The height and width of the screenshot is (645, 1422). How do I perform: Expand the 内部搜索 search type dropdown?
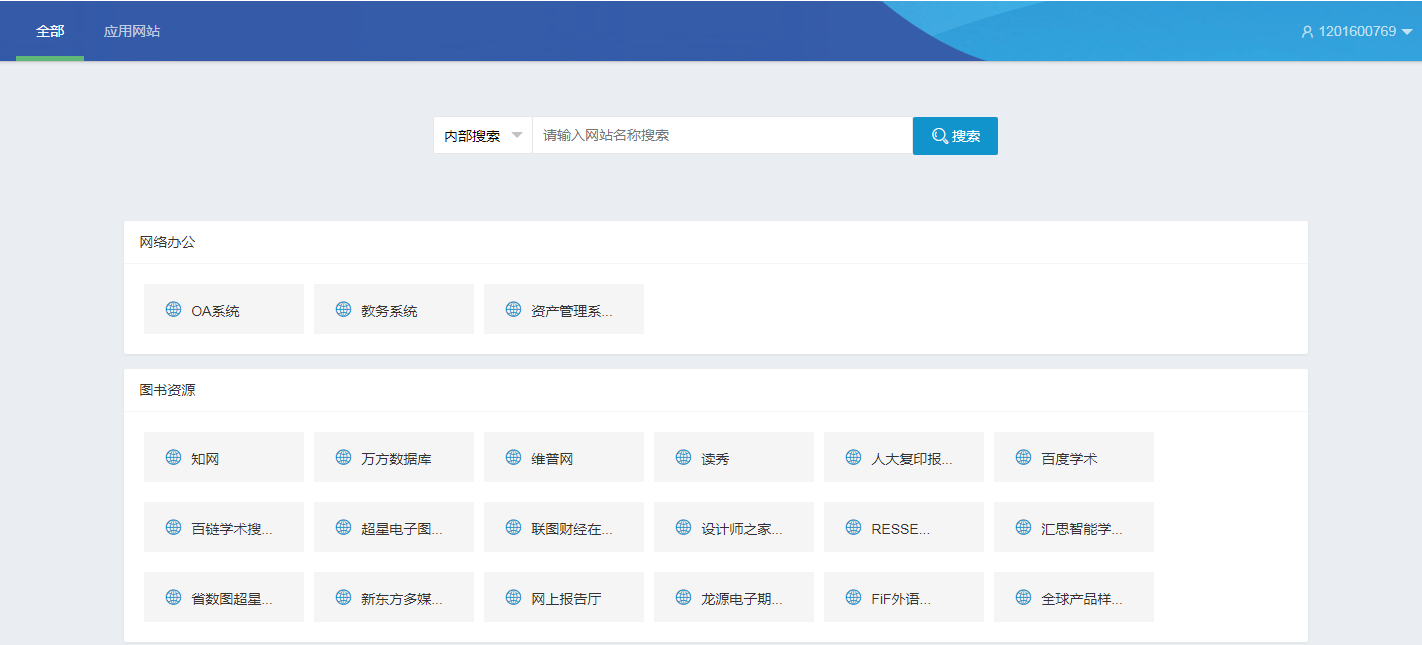pyautogui.click(x=484, y=136)
